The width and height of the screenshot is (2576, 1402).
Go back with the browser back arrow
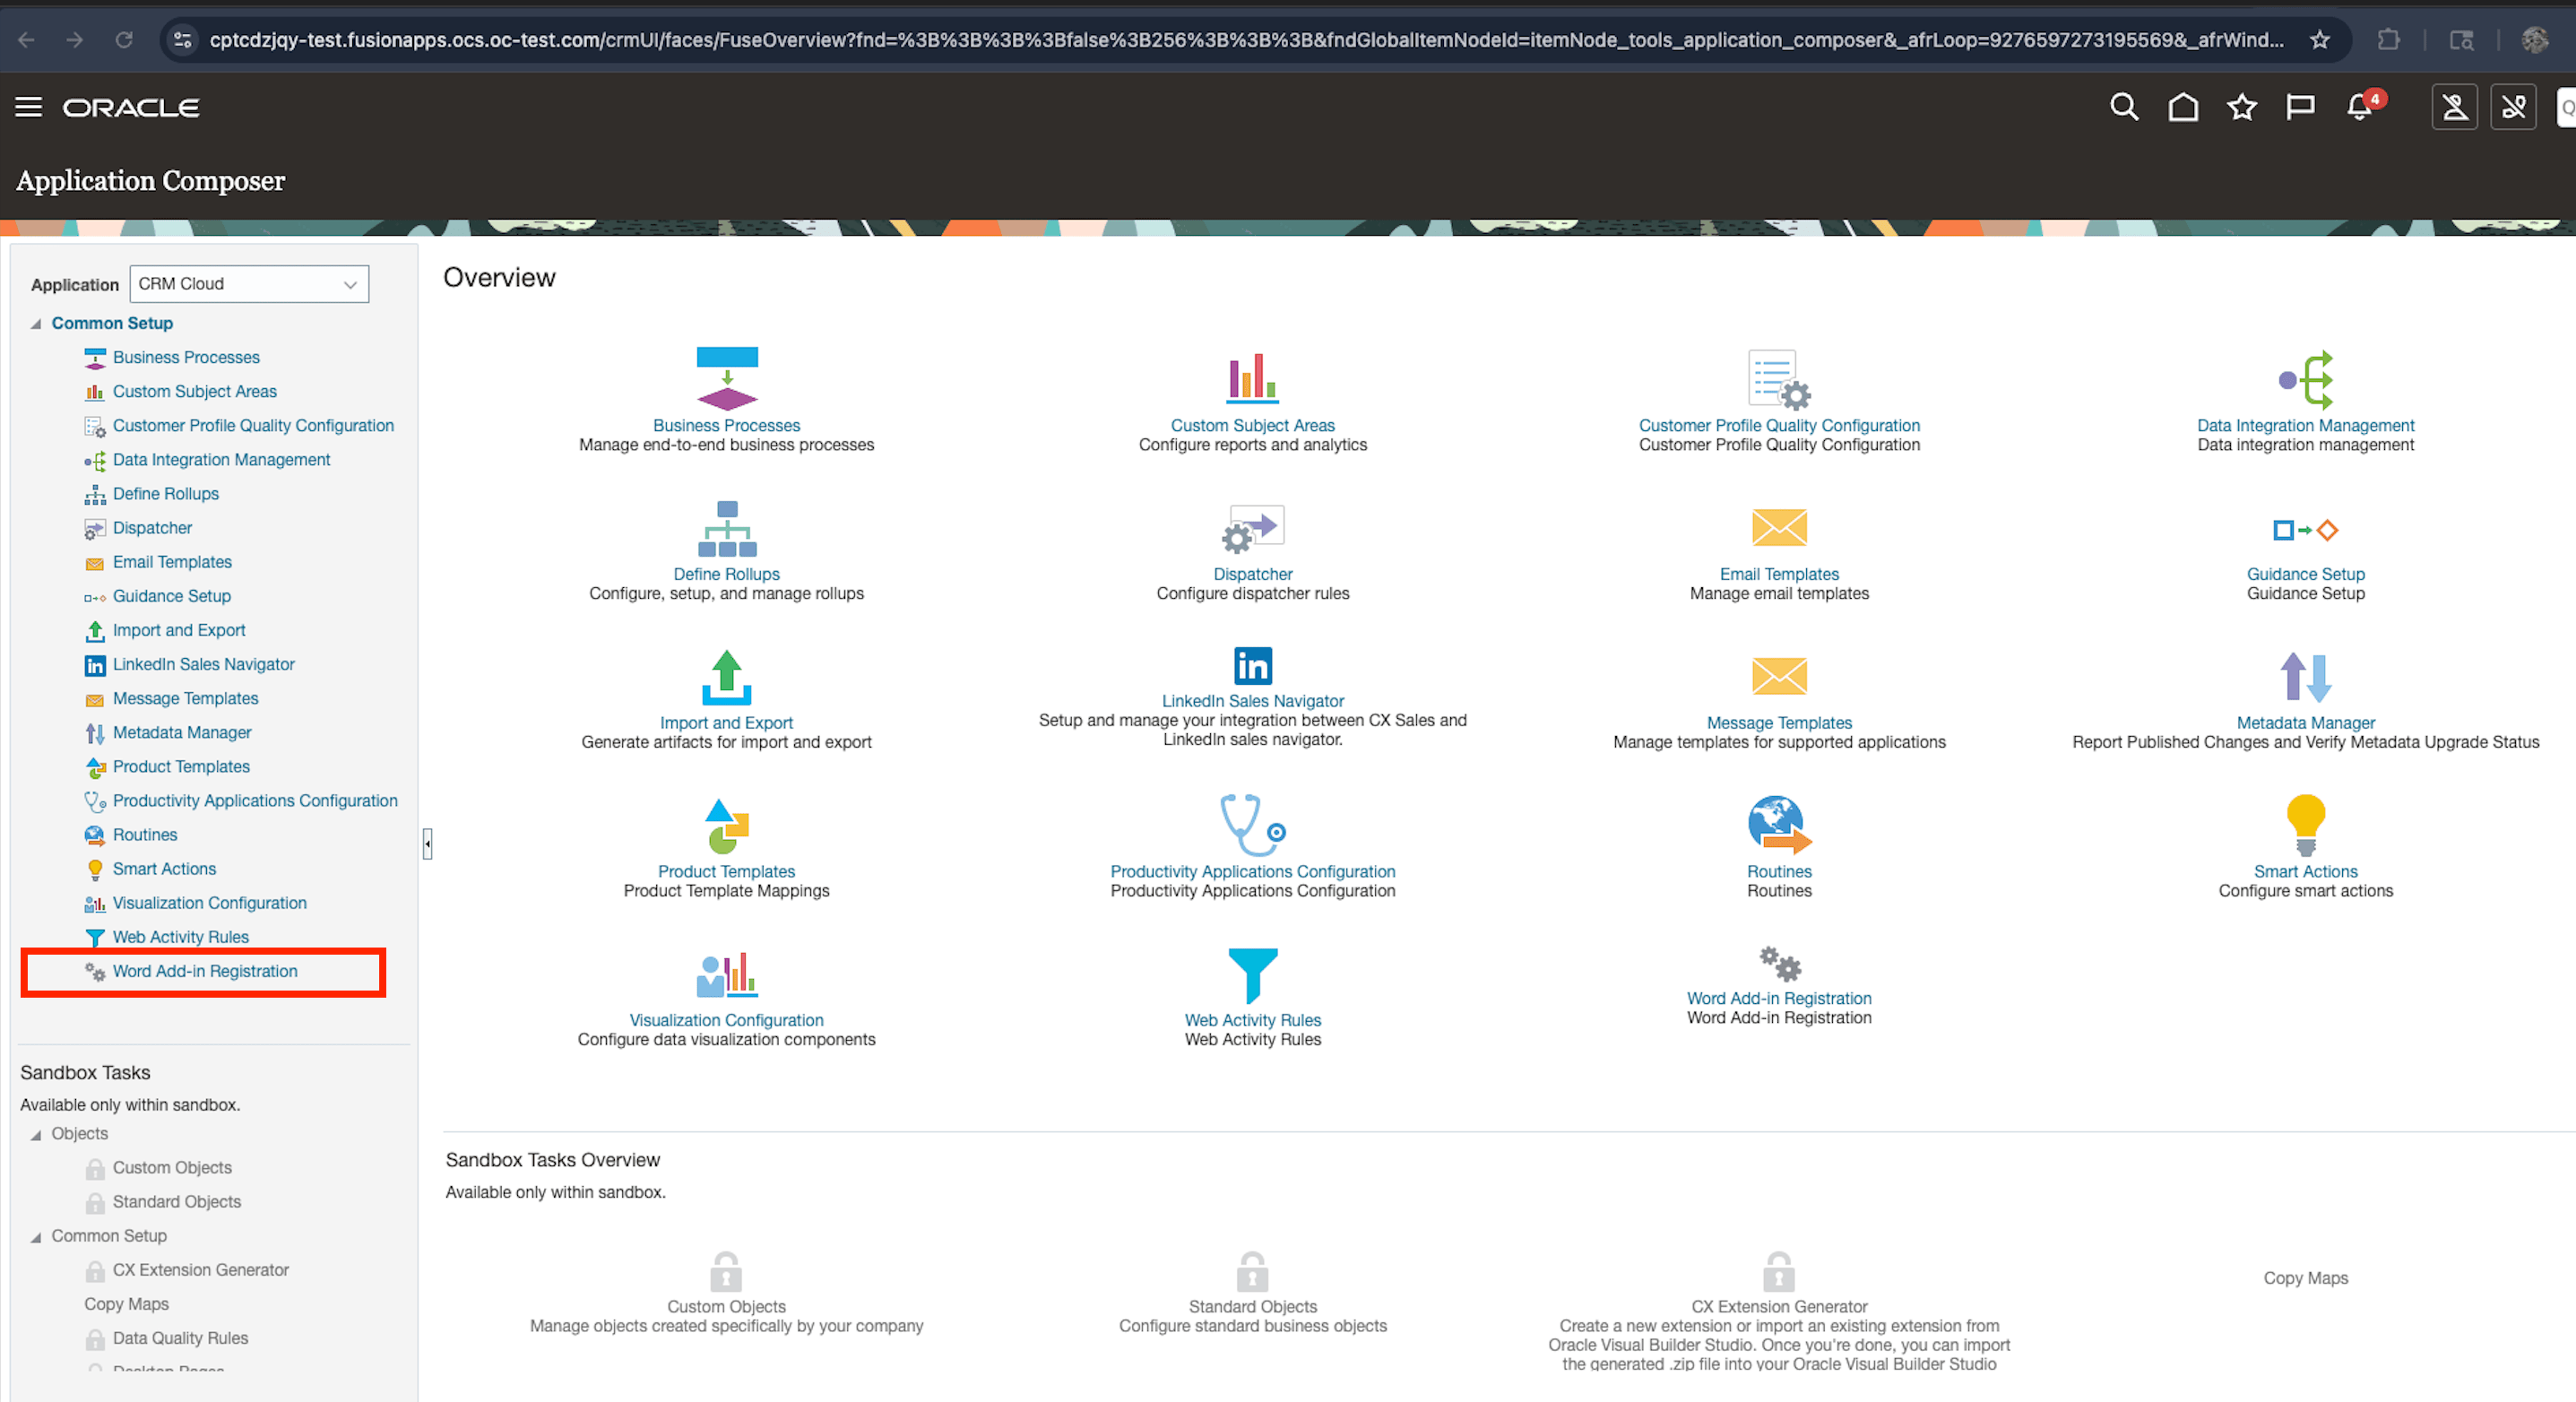[27, 40]
